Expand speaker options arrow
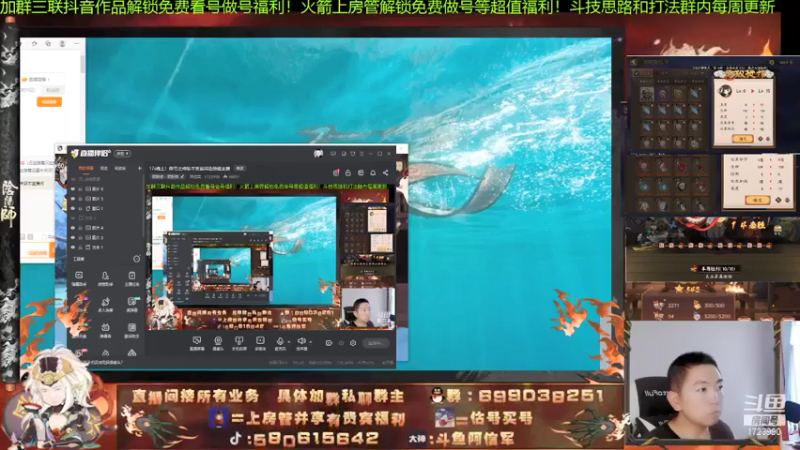 (311, 342)
